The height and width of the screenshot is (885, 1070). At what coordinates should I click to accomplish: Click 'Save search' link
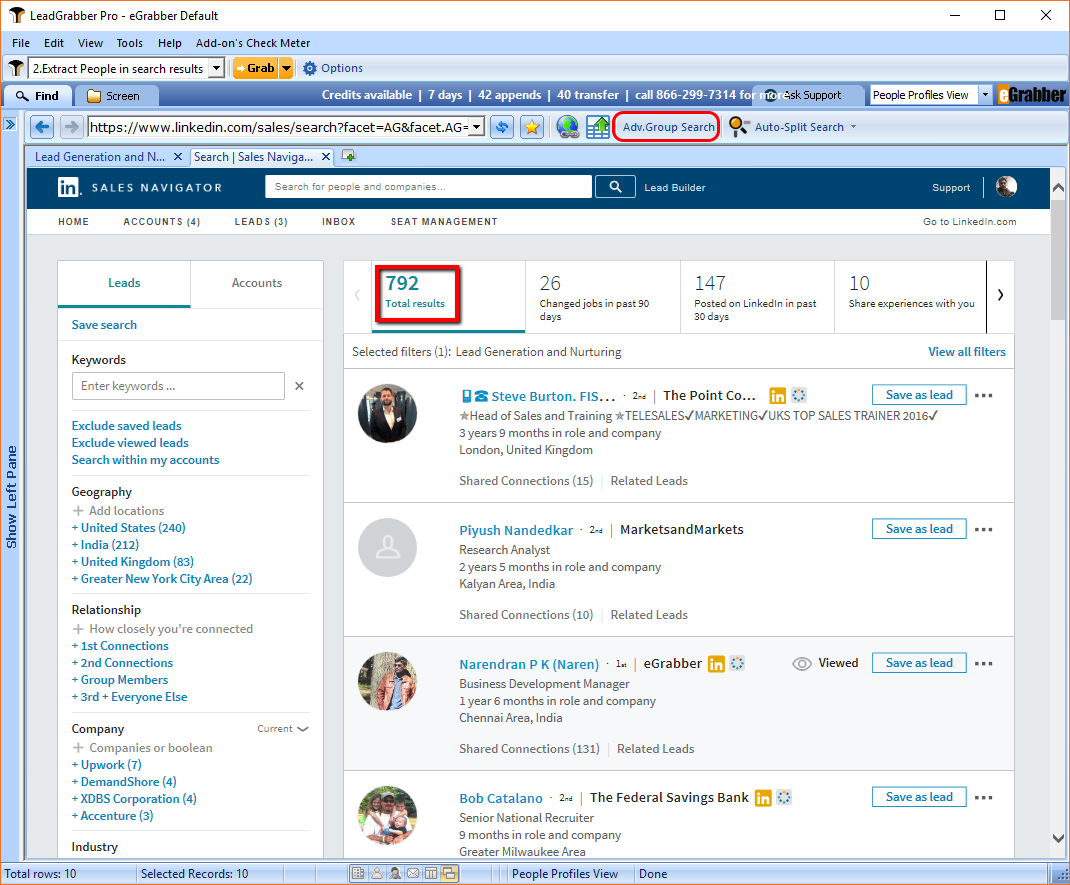coord(104,325)
